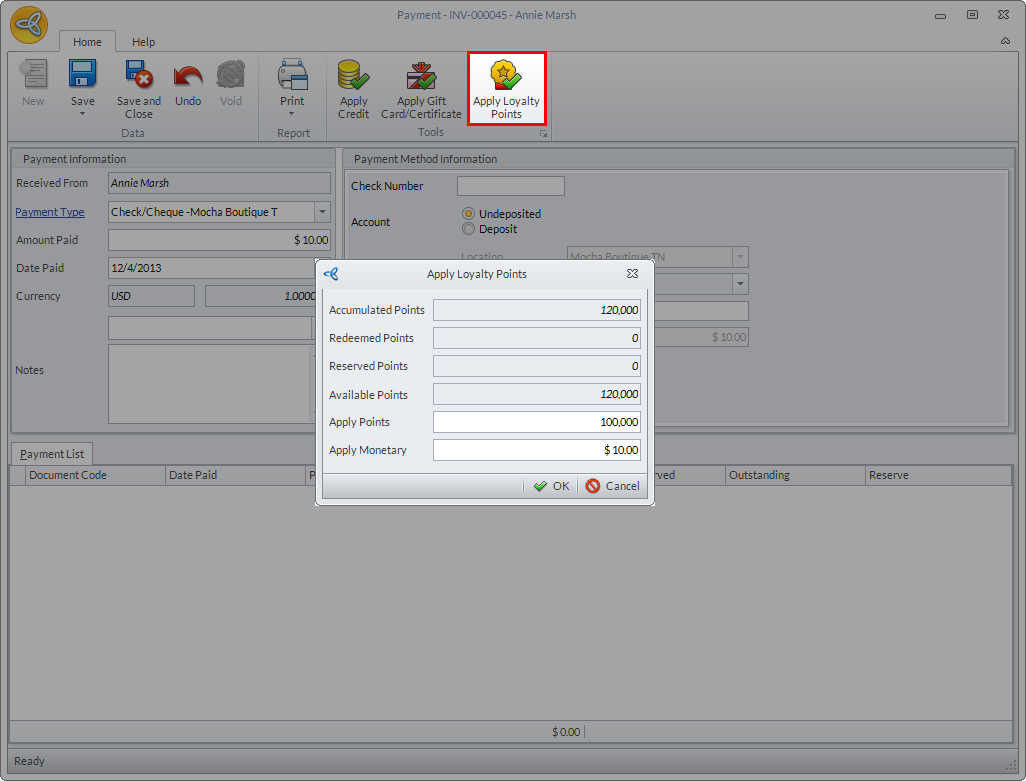The height and width of the screenshot is (781, 1026).
Task: Collapse the ribbon with the chevron
Action: click(1005, 41)
